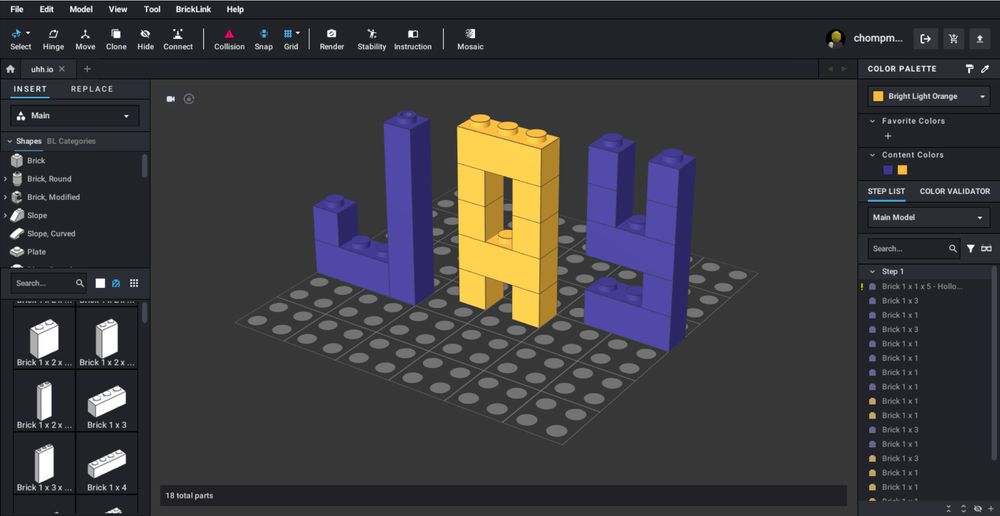Click the reset view icon in viewport
This screenshot has height=516, width=1000.
click(x=189, y=99)
